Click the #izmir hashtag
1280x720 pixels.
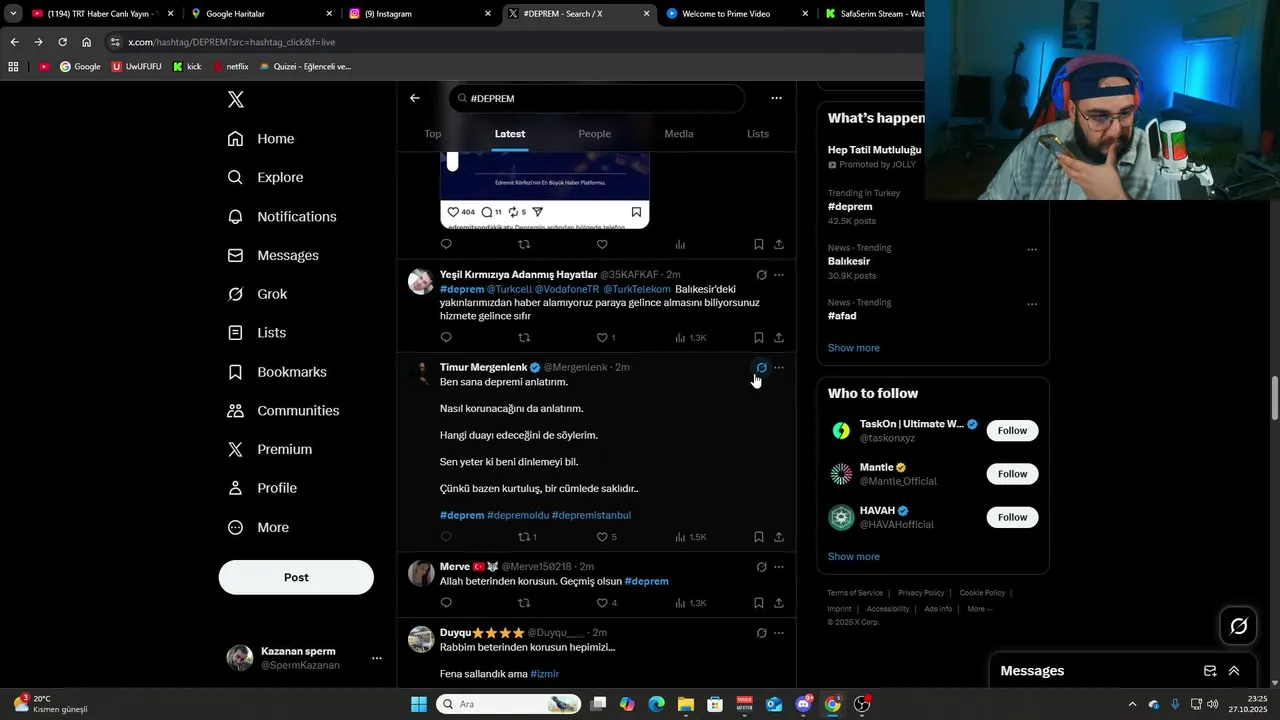click(545, 674)
